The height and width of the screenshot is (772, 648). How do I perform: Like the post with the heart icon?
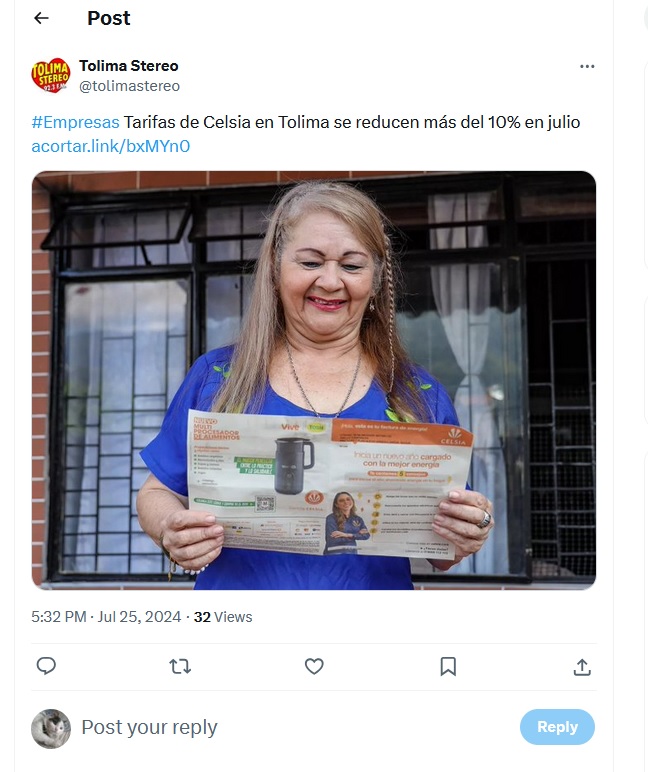[314, 667]
